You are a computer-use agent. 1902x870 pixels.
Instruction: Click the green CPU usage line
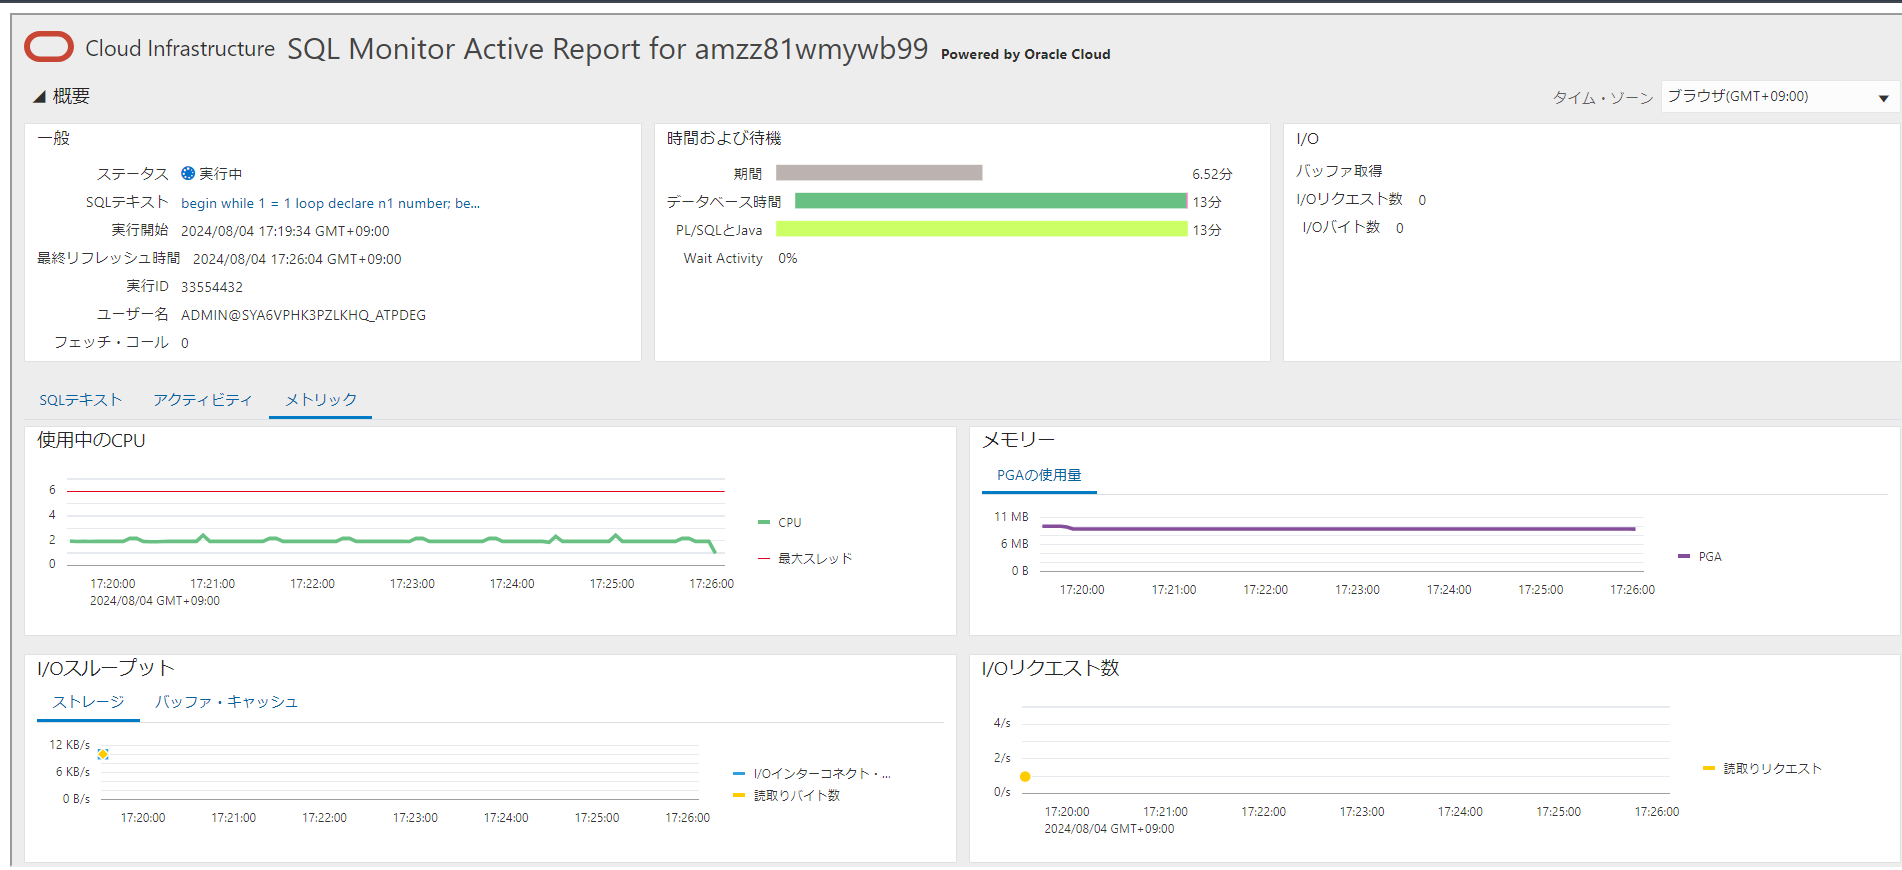393,540
